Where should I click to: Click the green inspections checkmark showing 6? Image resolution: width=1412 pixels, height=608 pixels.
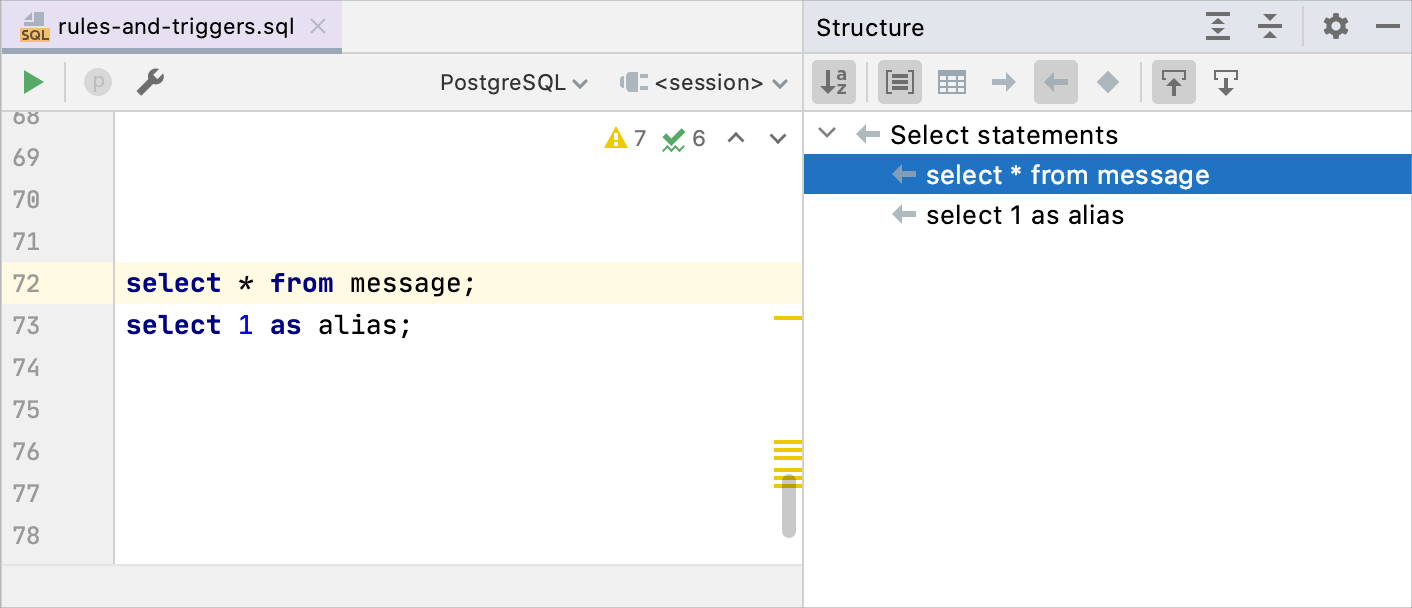pos(681,138)
